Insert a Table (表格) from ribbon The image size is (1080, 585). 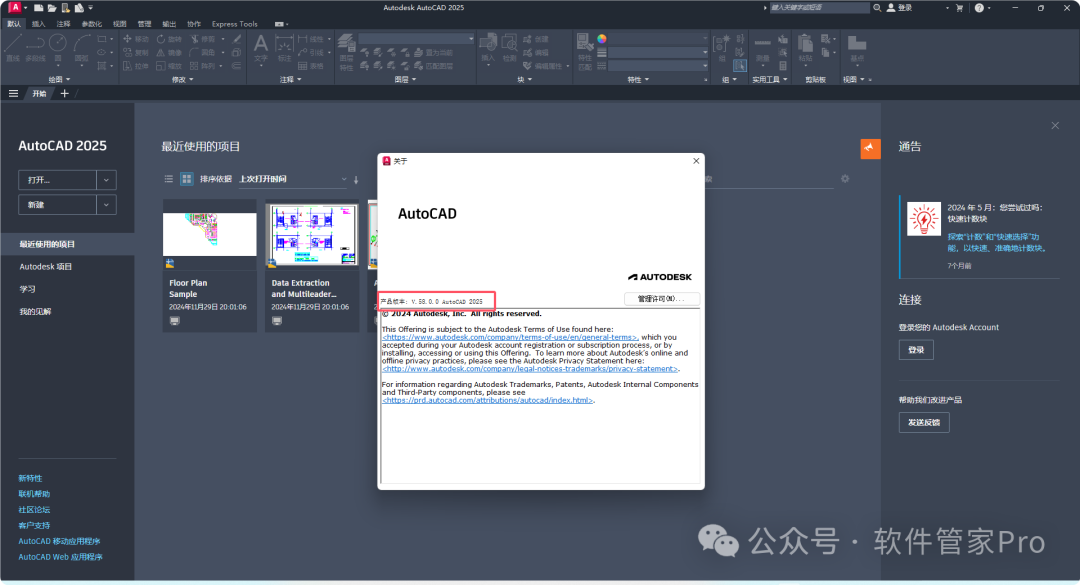[x=311, y=66]
